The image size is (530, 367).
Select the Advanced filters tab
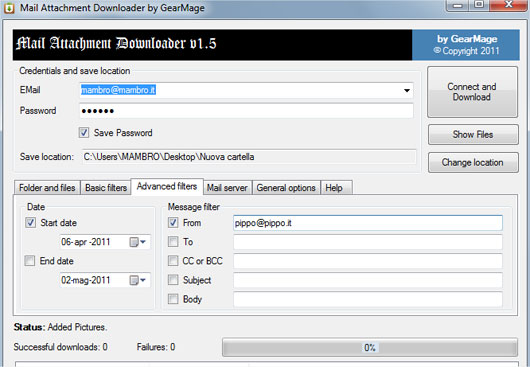click(167, 187)
